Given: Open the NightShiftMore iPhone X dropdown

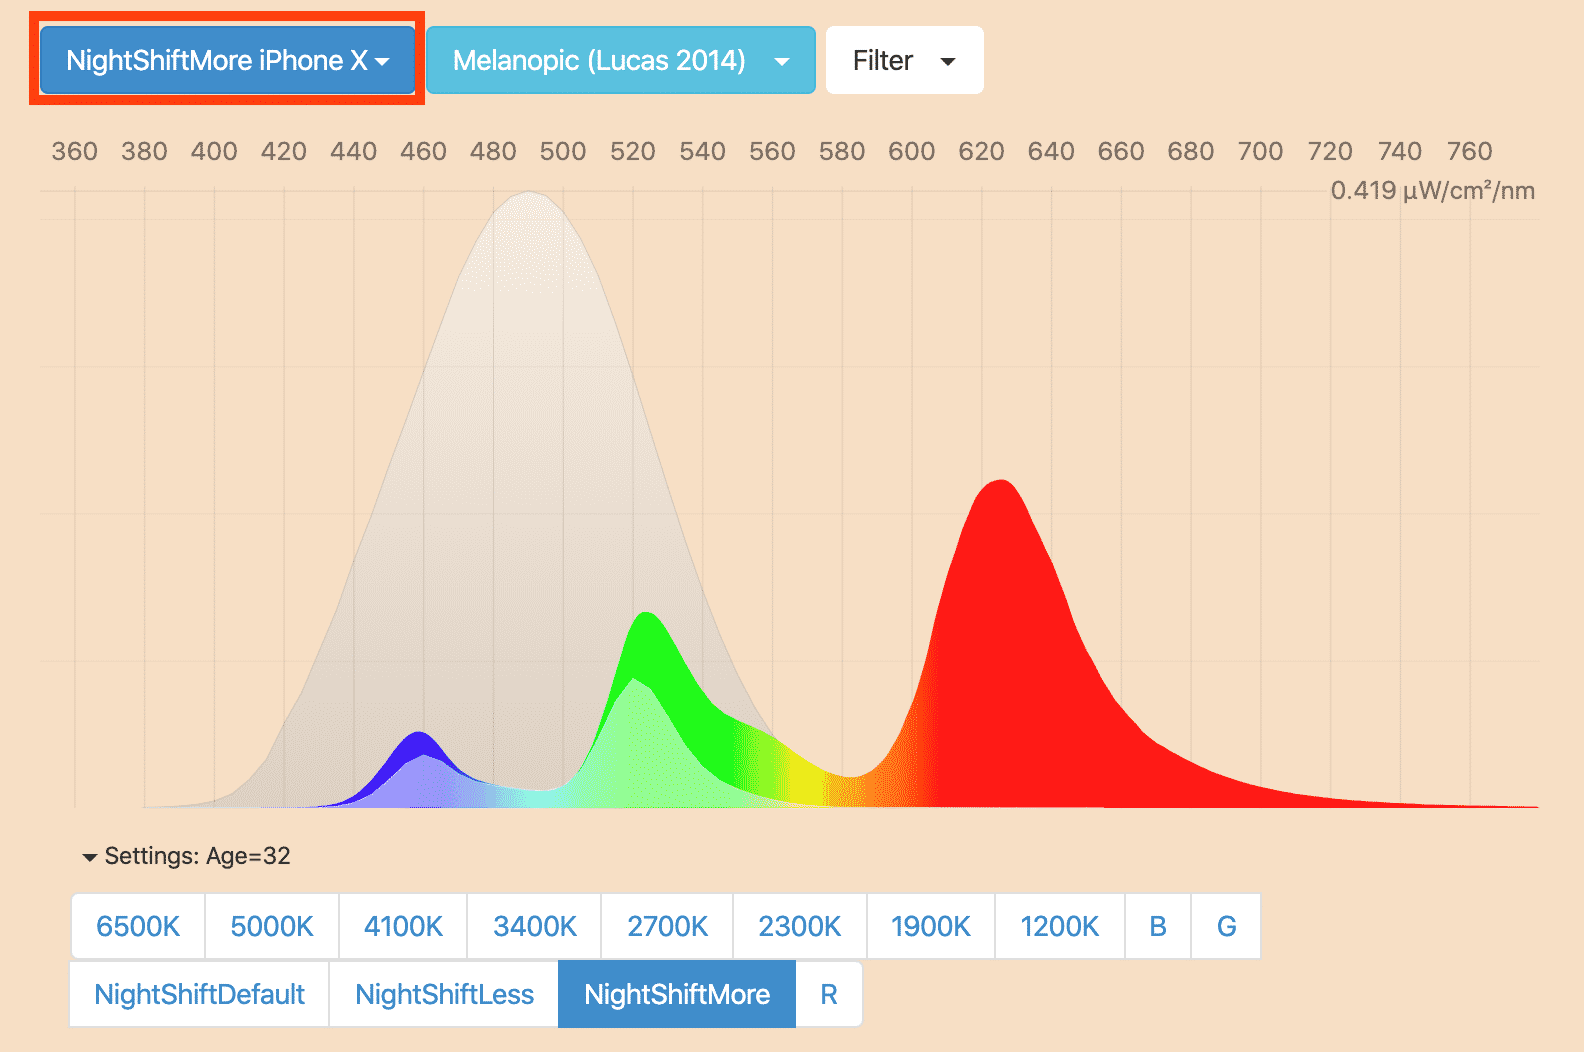Looking at the screenshot, I should pos(227,60).
